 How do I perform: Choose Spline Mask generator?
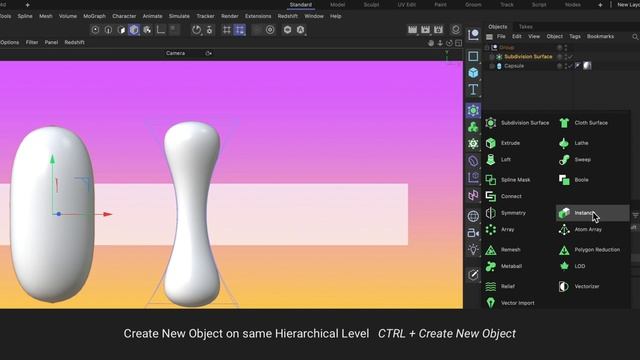[508, 180]
